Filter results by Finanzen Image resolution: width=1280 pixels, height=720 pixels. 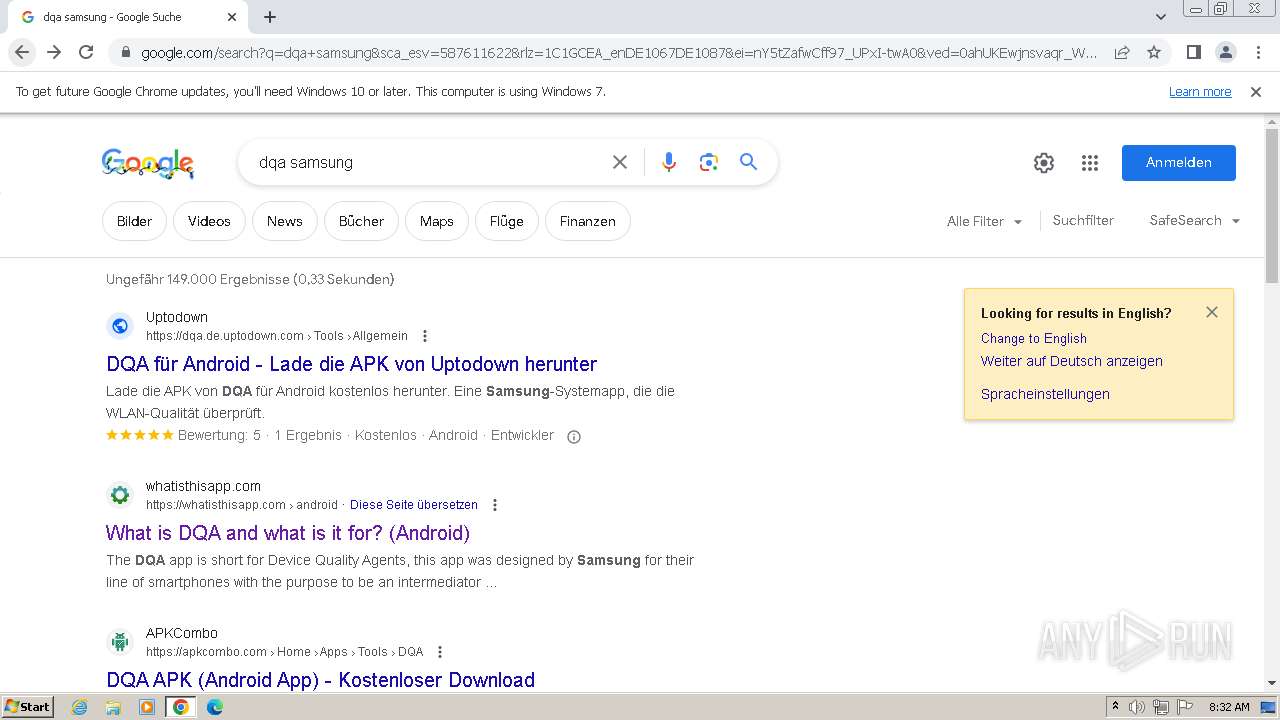[587, 221]
